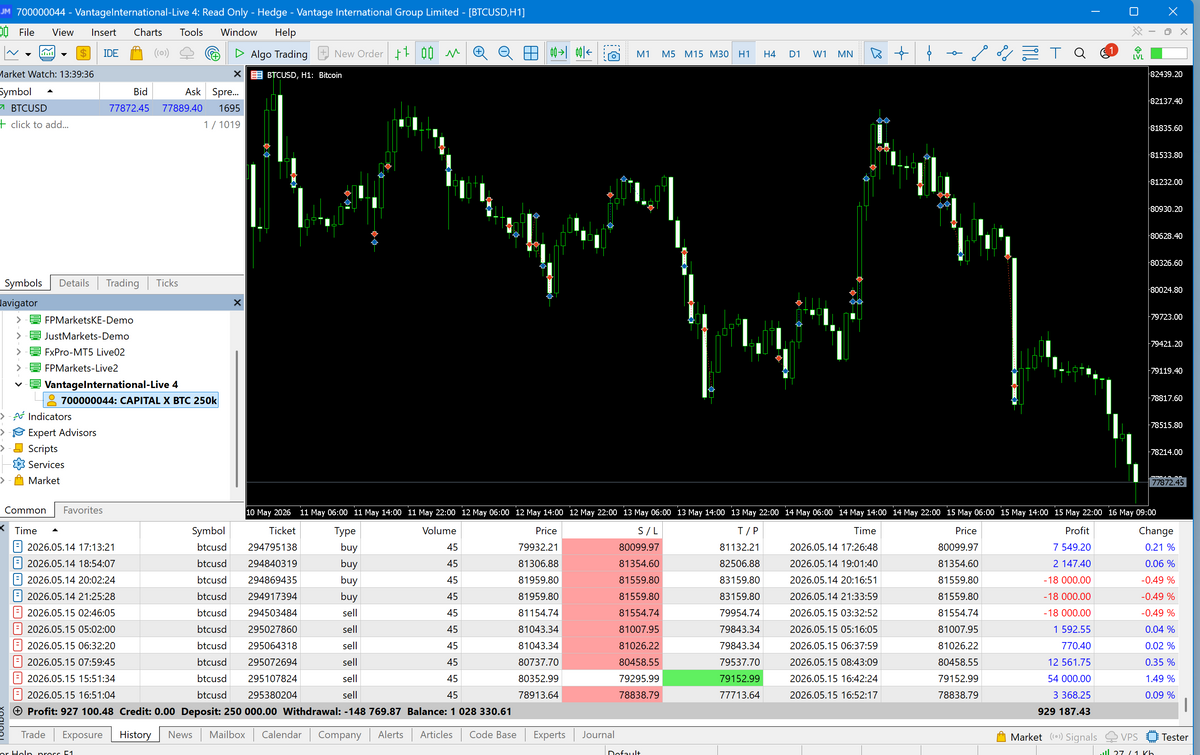This screenshot has width=1200, height=755.
Task: Toggle Algo Trading
Action: point(271,53)
